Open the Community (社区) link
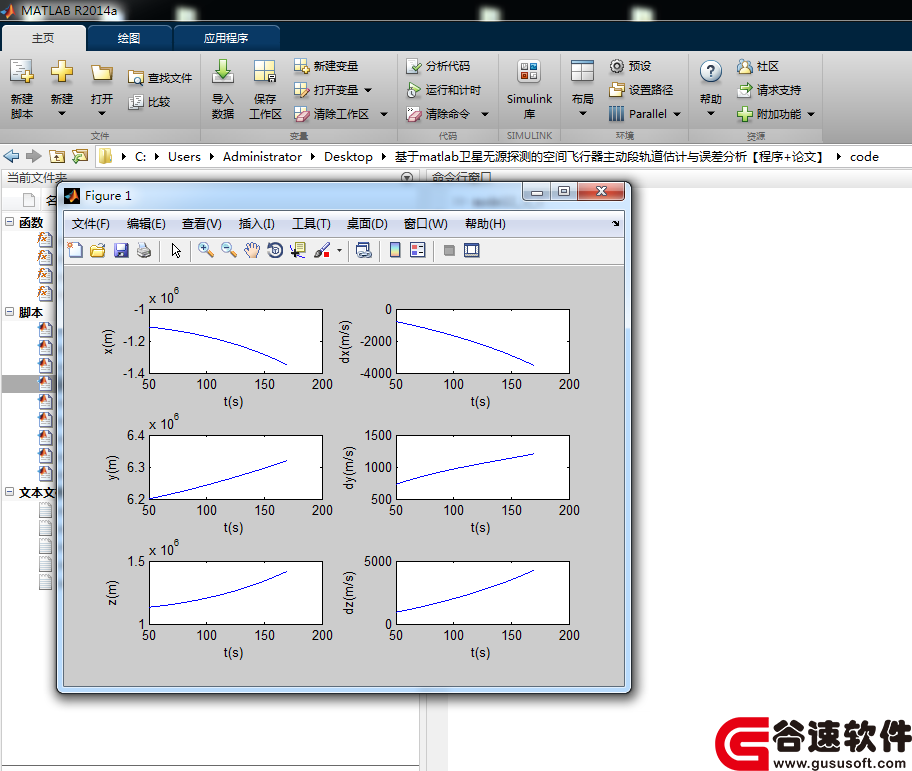Viewport: 912px width, 771px height. tap(757, 66)
